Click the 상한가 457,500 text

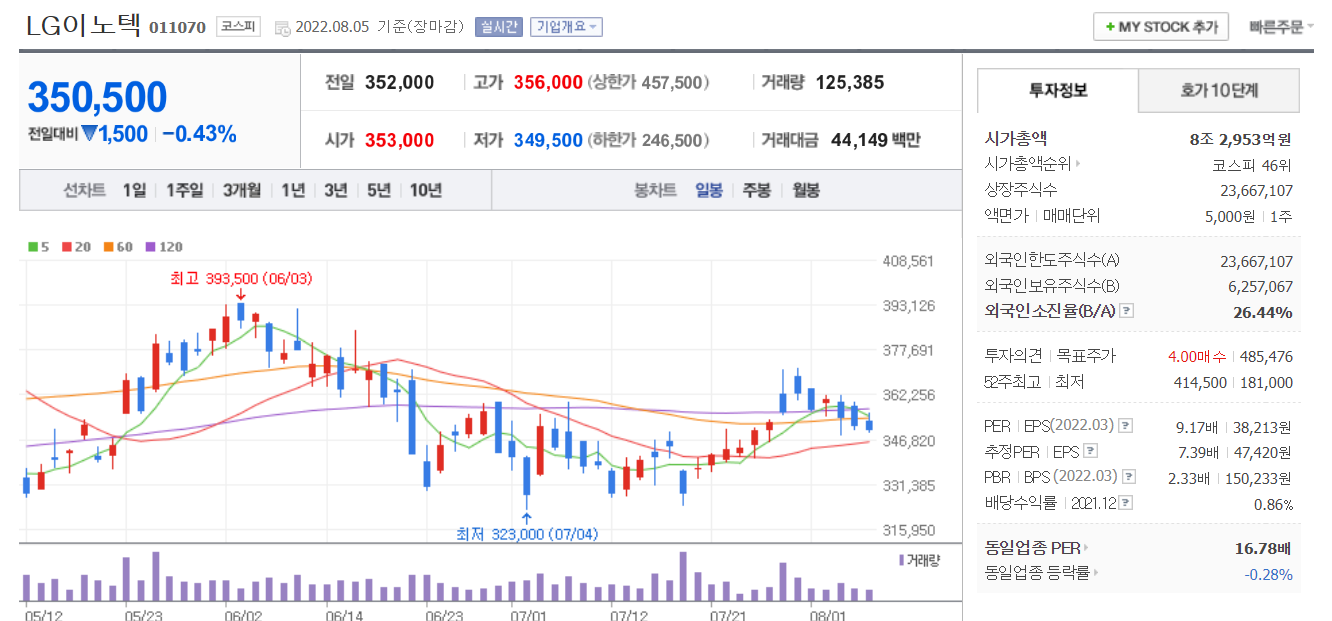[x=649, y=83]
